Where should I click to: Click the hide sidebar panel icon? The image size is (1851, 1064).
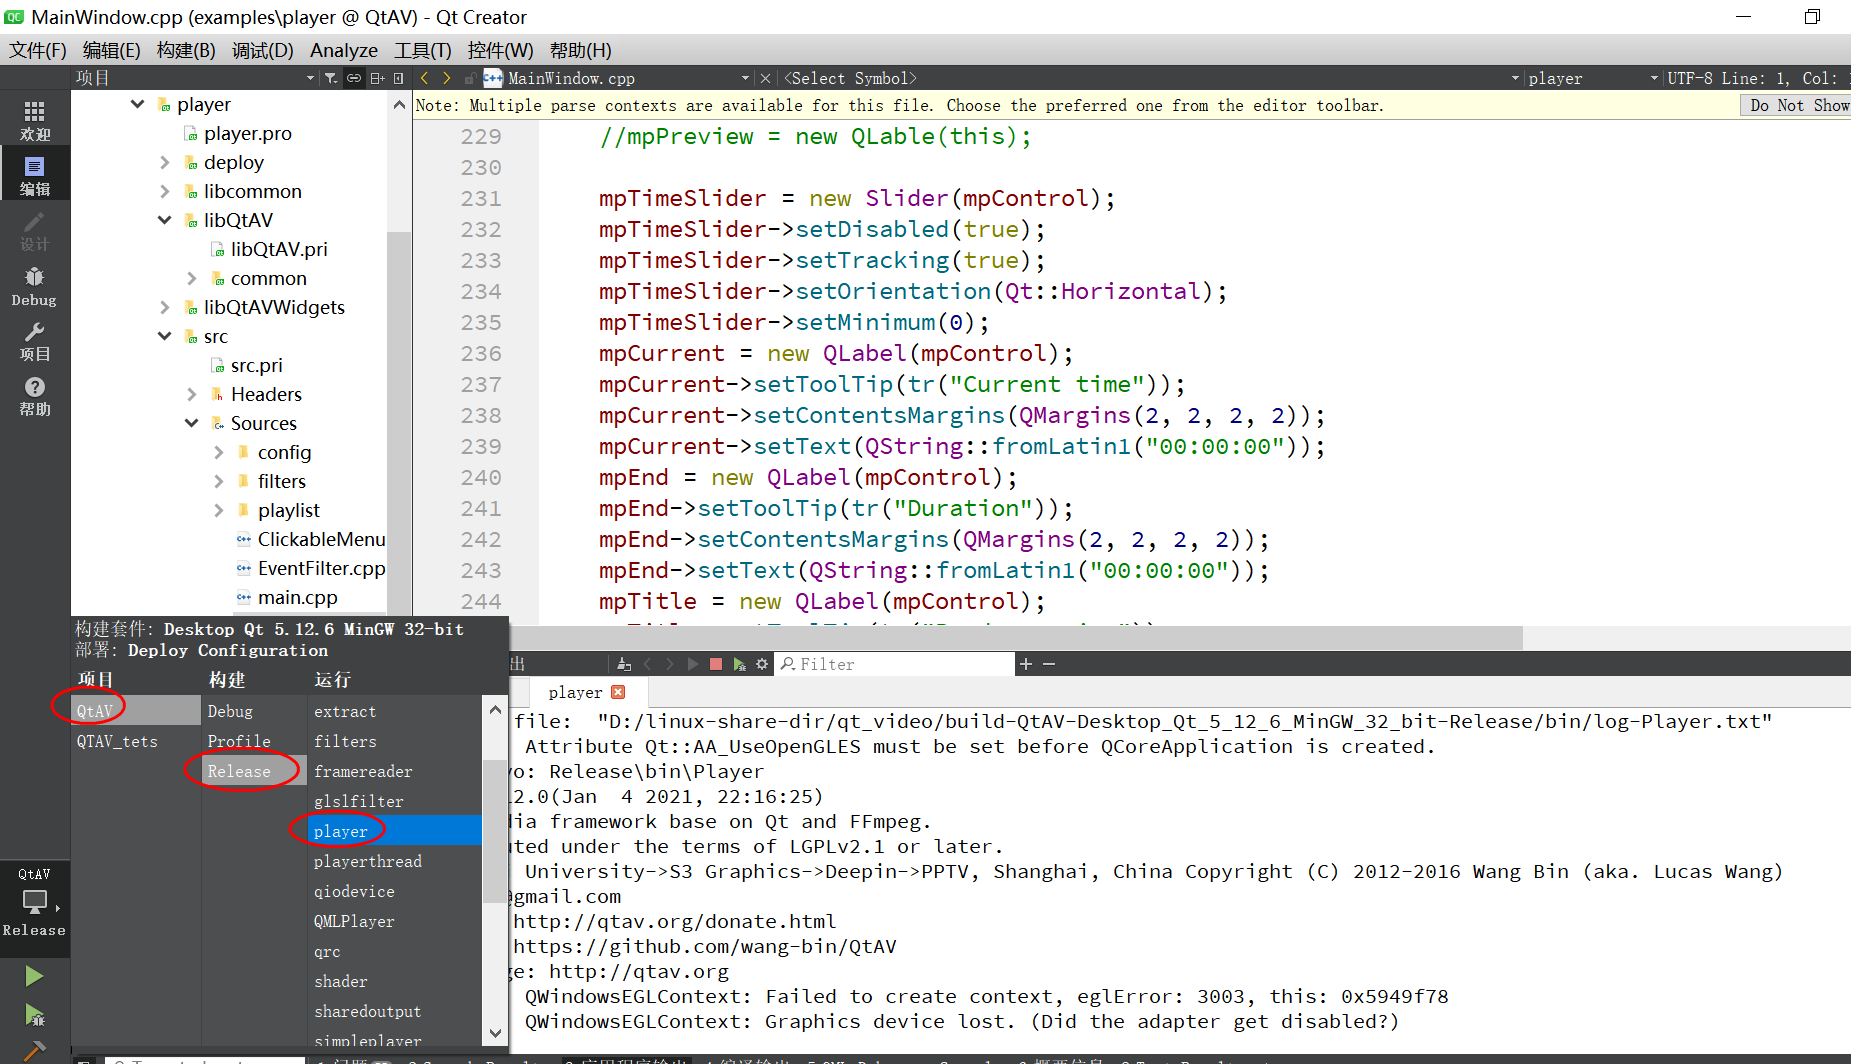click(x=399, y=78)
